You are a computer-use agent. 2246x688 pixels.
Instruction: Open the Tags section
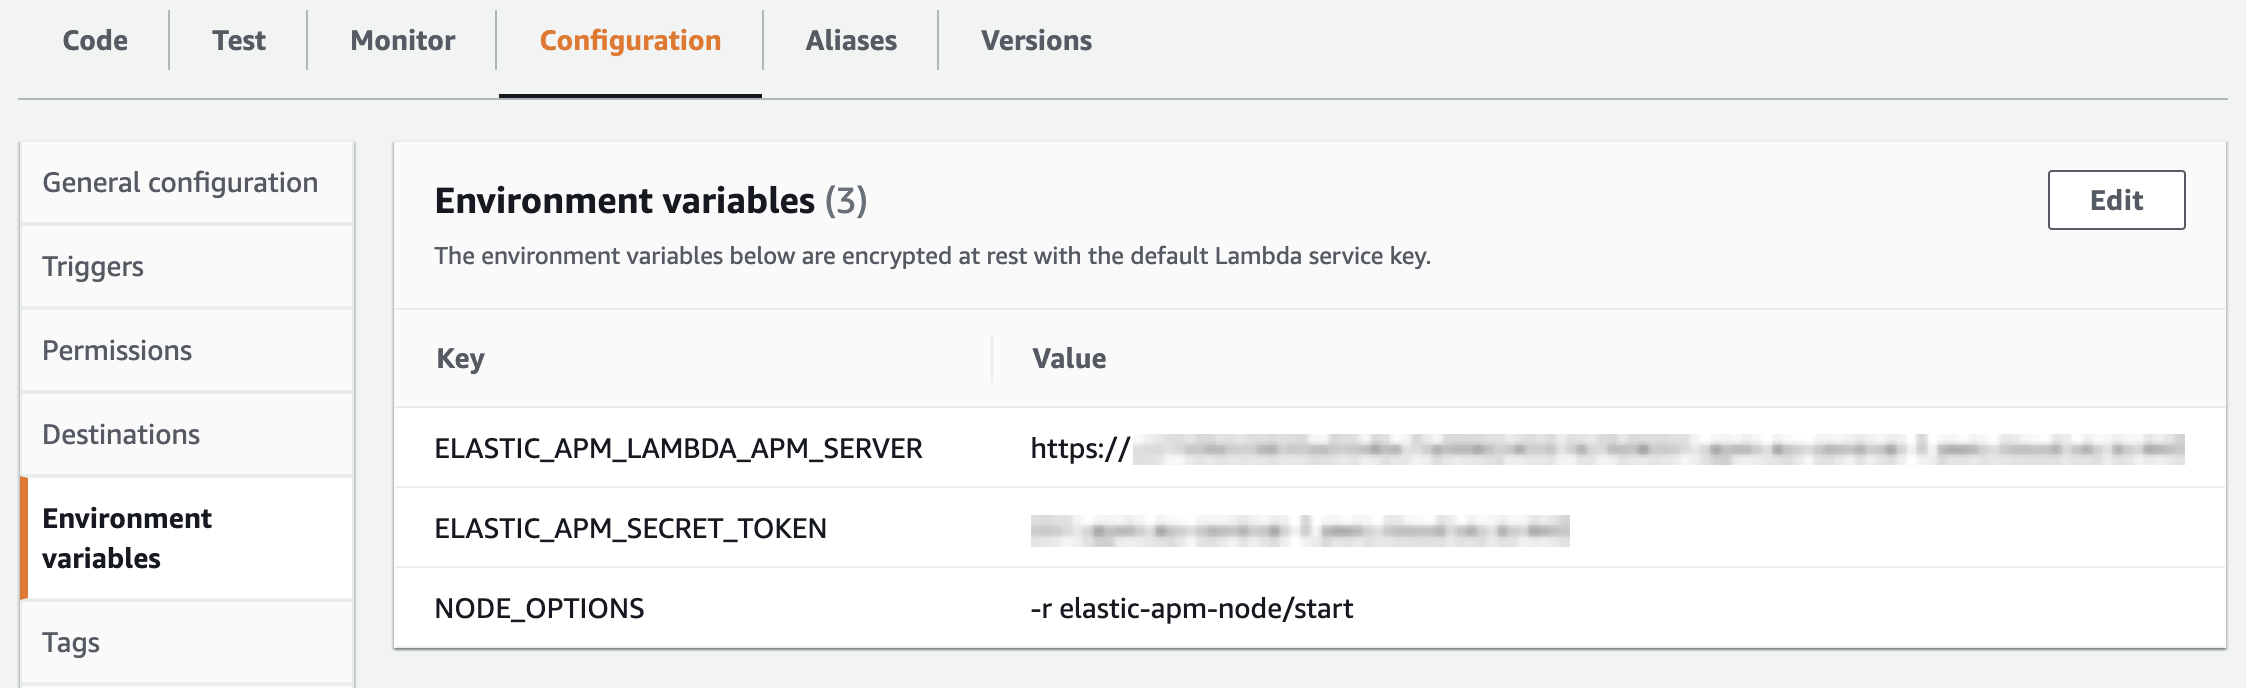click(x=70, y=642)
